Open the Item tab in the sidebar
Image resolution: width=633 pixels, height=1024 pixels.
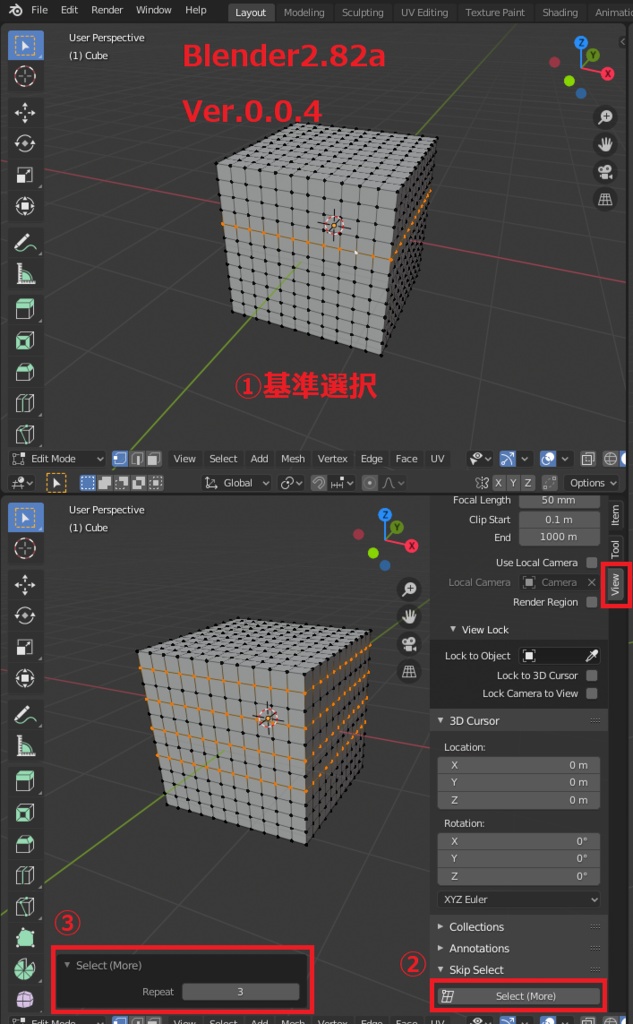click(x=615, y=515)
